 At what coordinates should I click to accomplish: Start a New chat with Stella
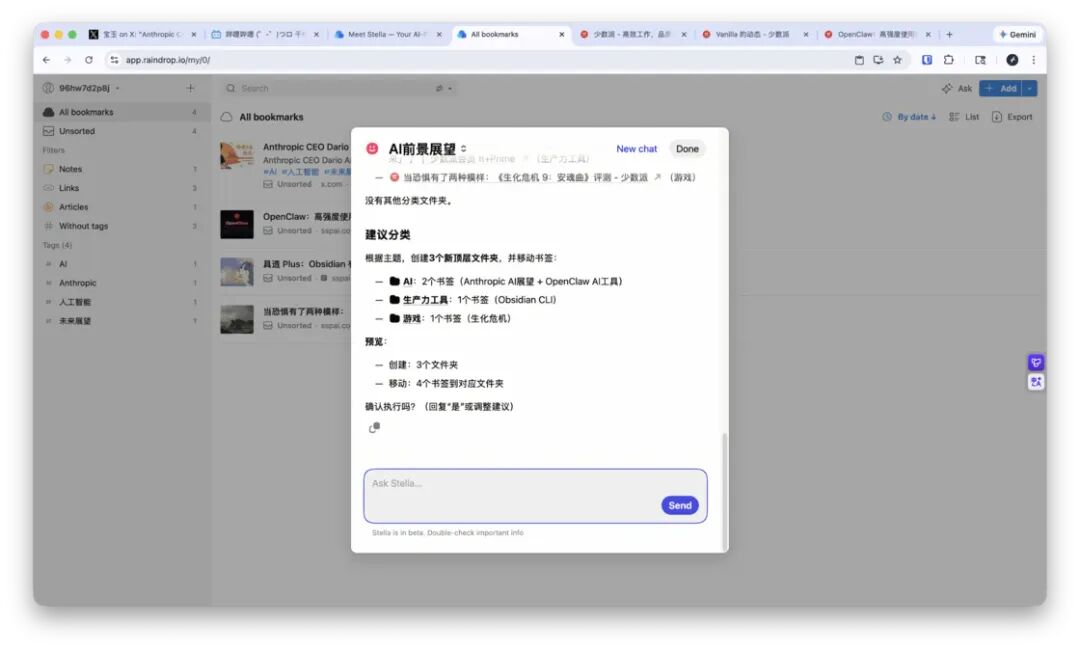(x=636, y=149)
